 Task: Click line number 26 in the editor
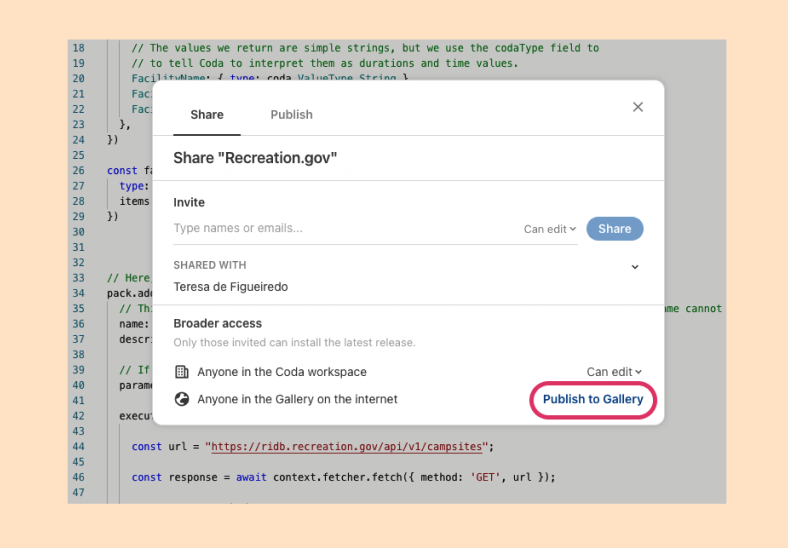tap(78, 170)
